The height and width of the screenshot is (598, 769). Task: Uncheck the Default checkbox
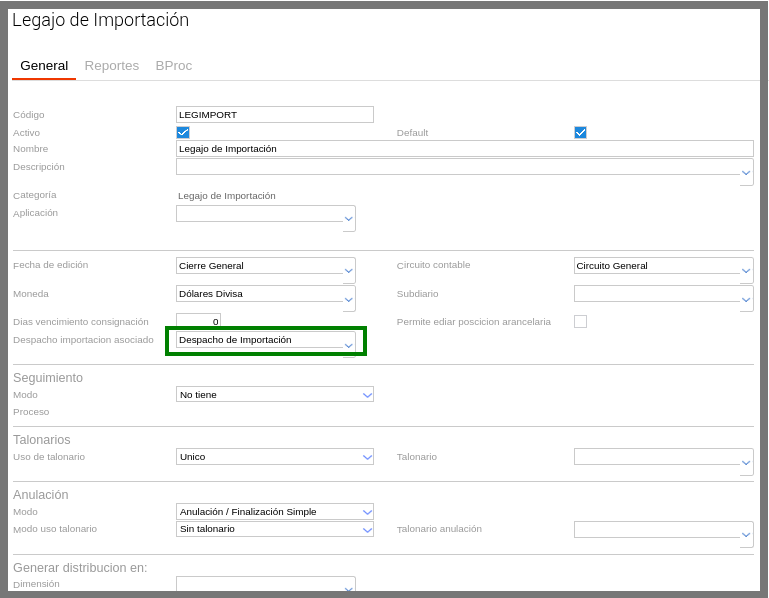(580, 132)
